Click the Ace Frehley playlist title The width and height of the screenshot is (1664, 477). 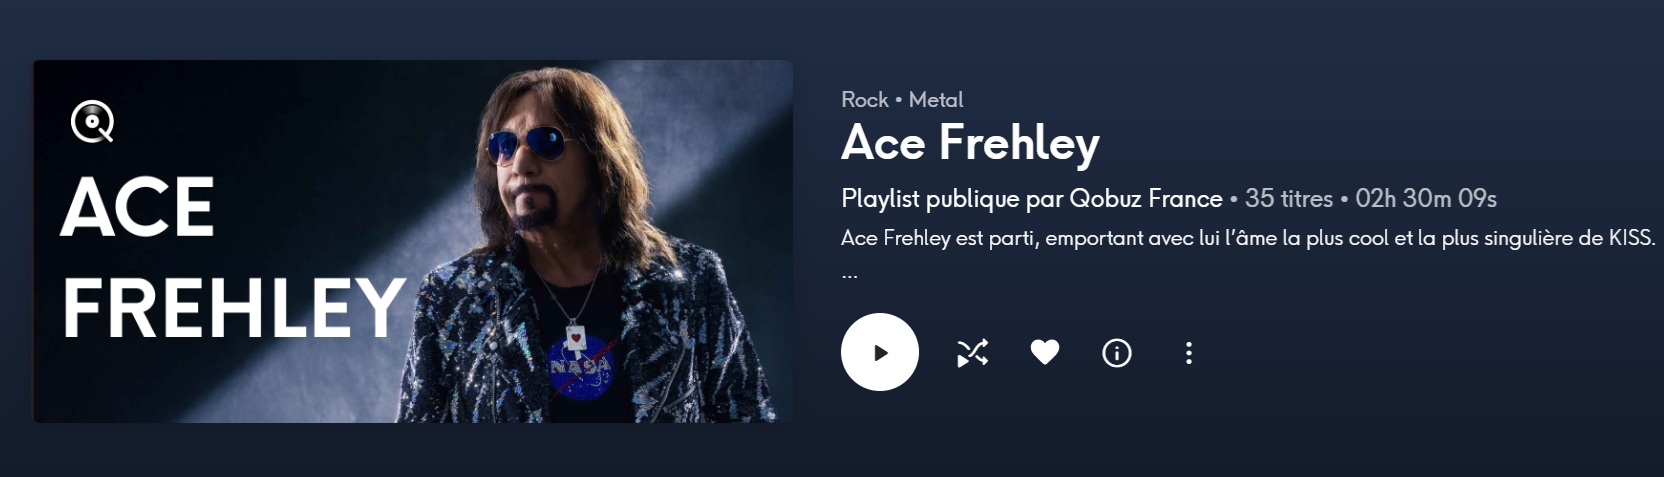coord(970,143)
